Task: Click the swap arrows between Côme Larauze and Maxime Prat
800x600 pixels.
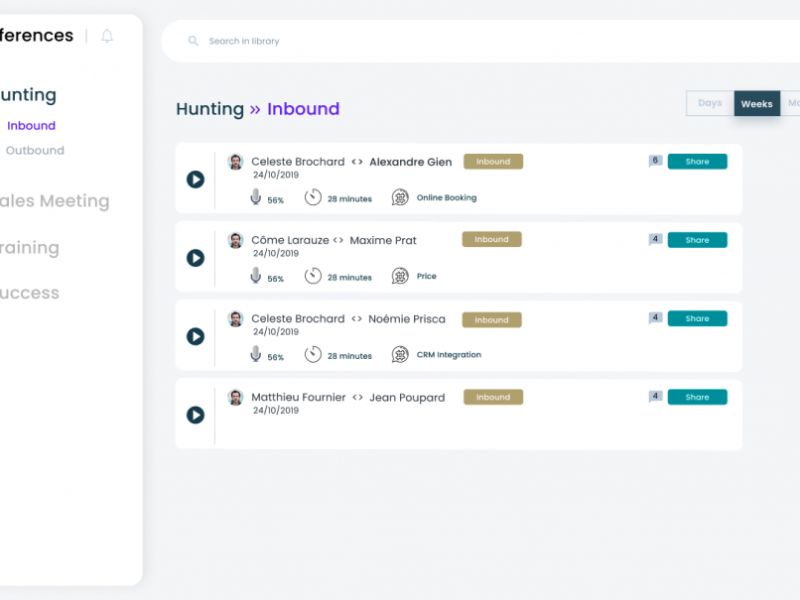Action: [x=338, y=240]
